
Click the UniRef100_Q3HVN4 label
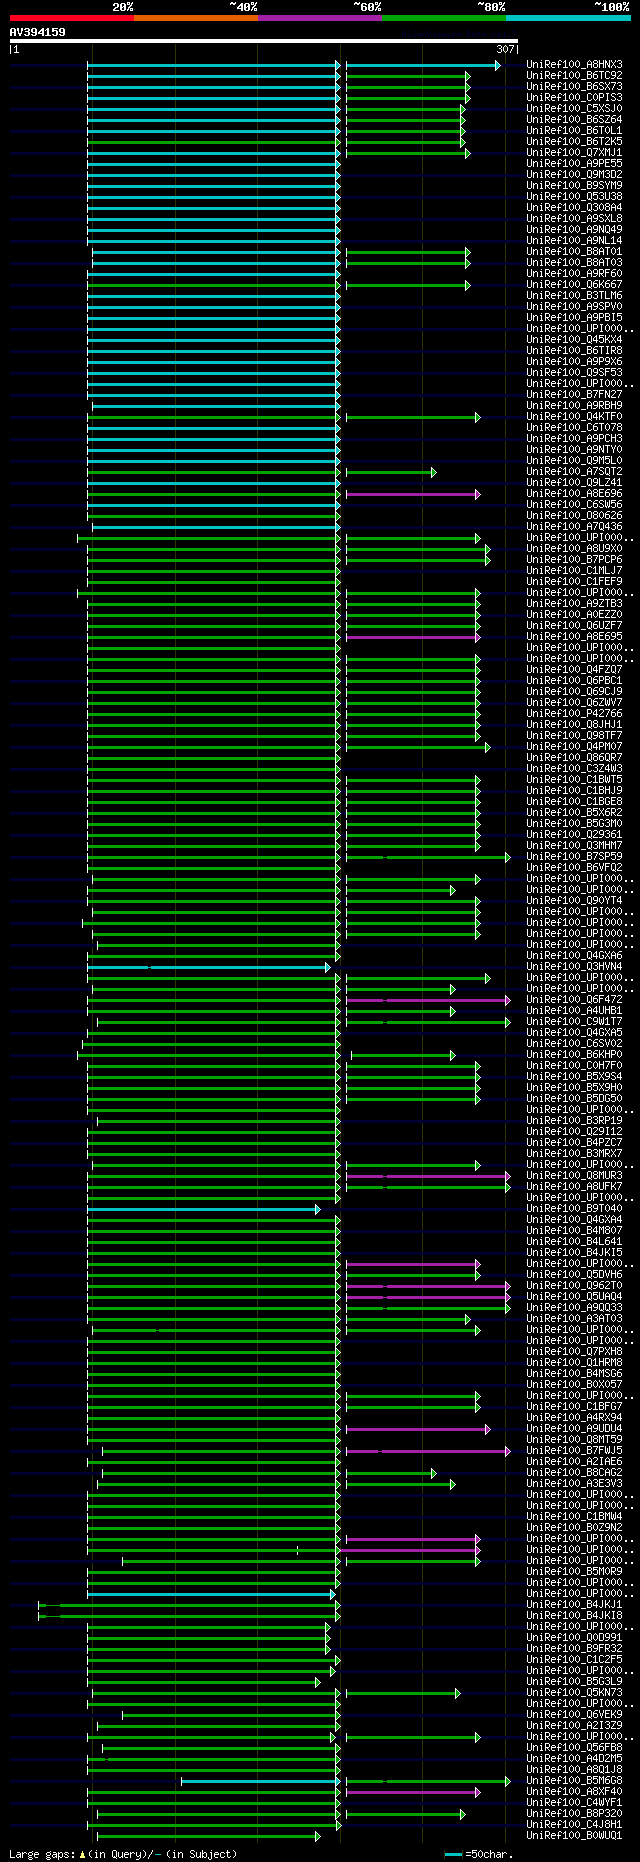(x=574, y=967)
